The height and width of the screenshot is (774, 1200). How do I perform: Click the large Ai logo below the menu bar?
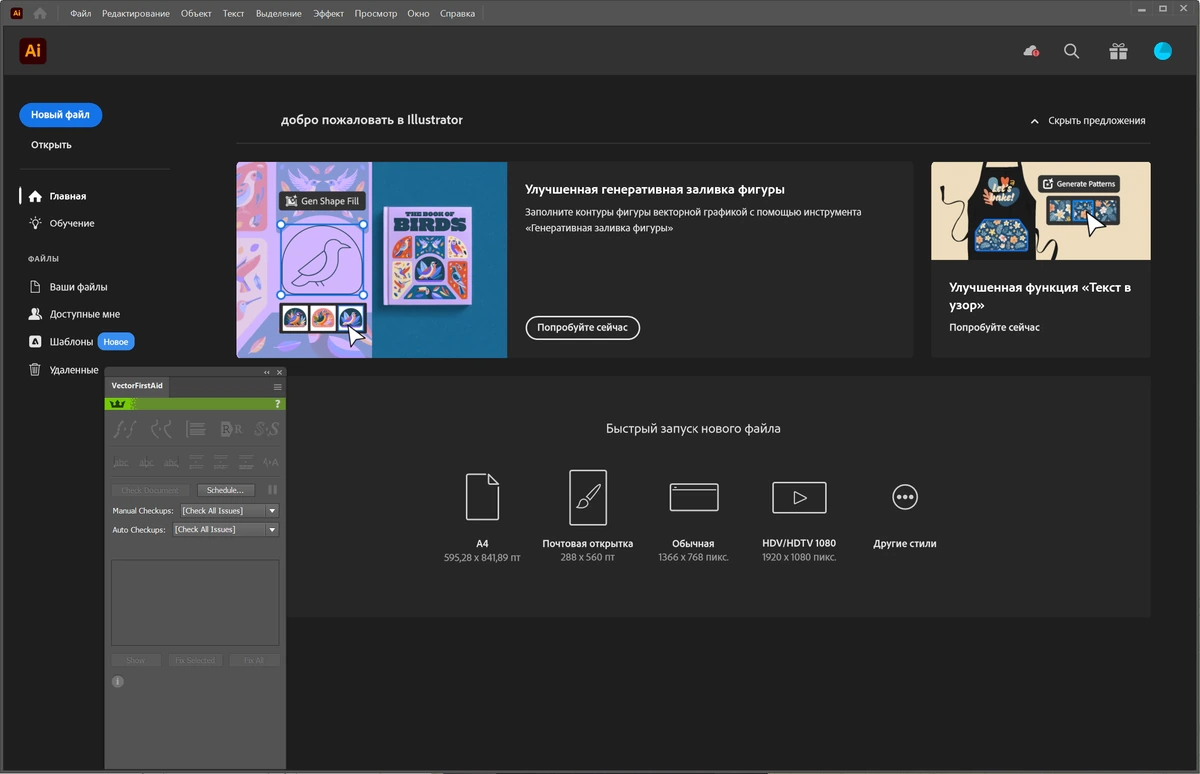coord(33,51)
